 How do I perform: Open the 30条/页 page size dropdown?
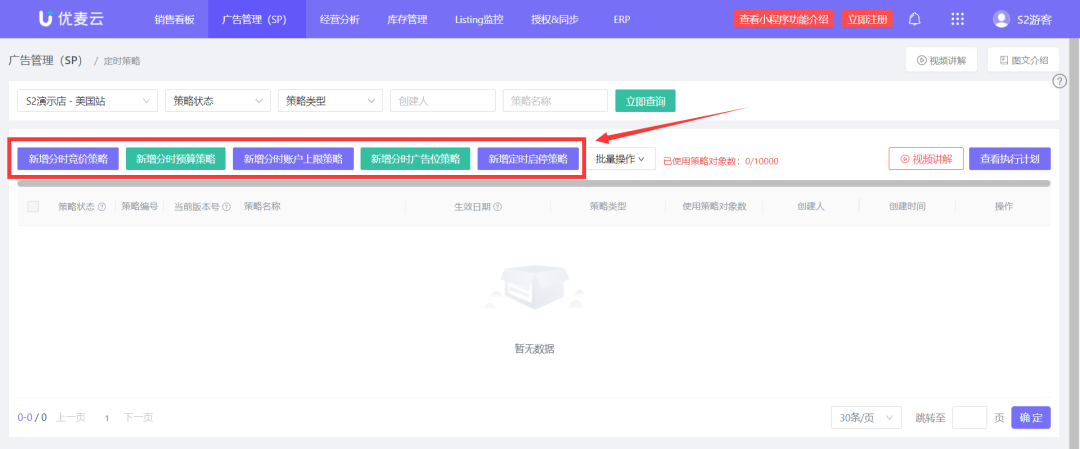[x=865, y=417]
